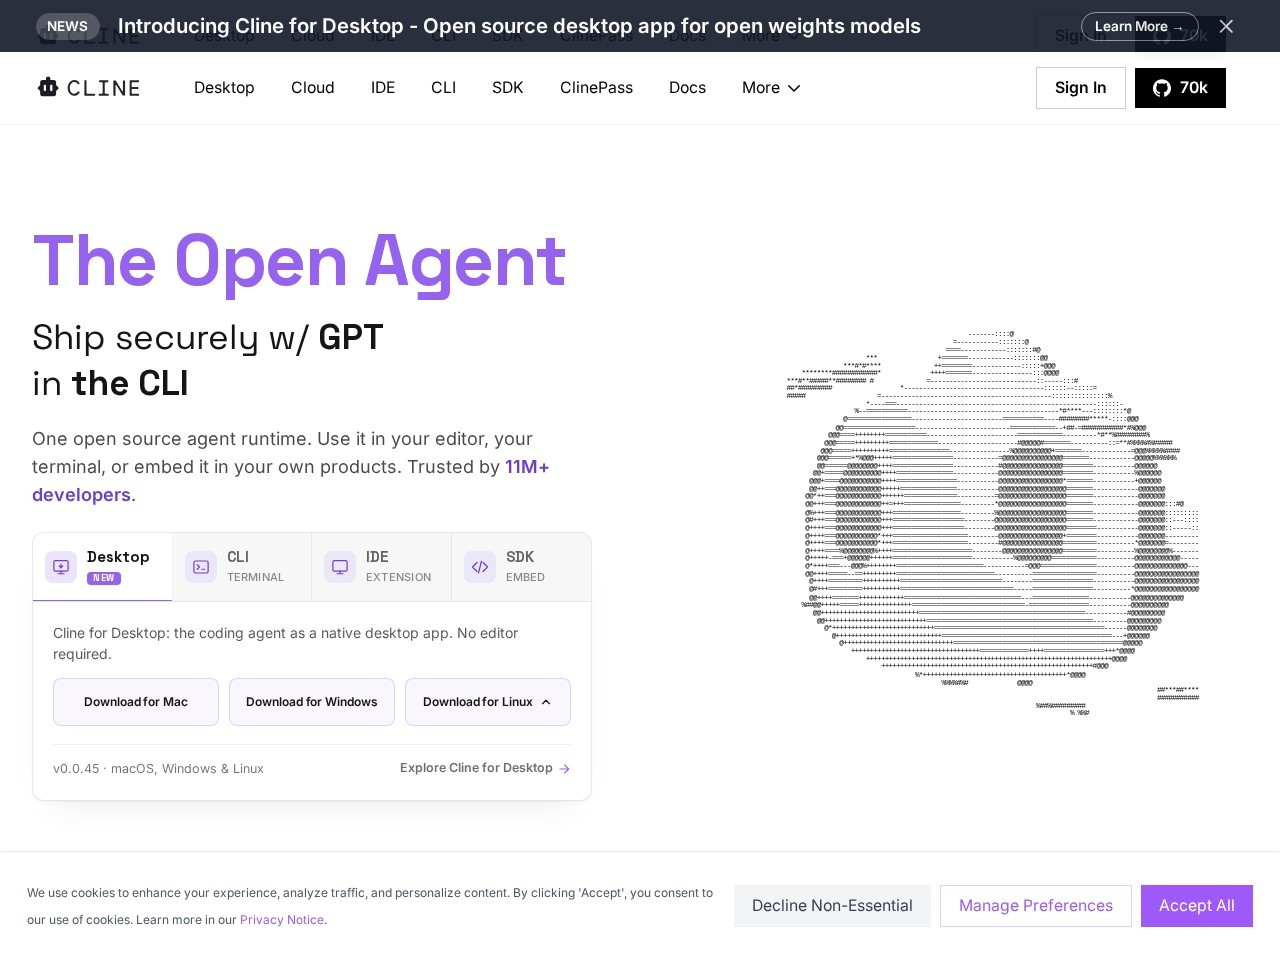Open the ClinePass nav item

tap(596, 88)
